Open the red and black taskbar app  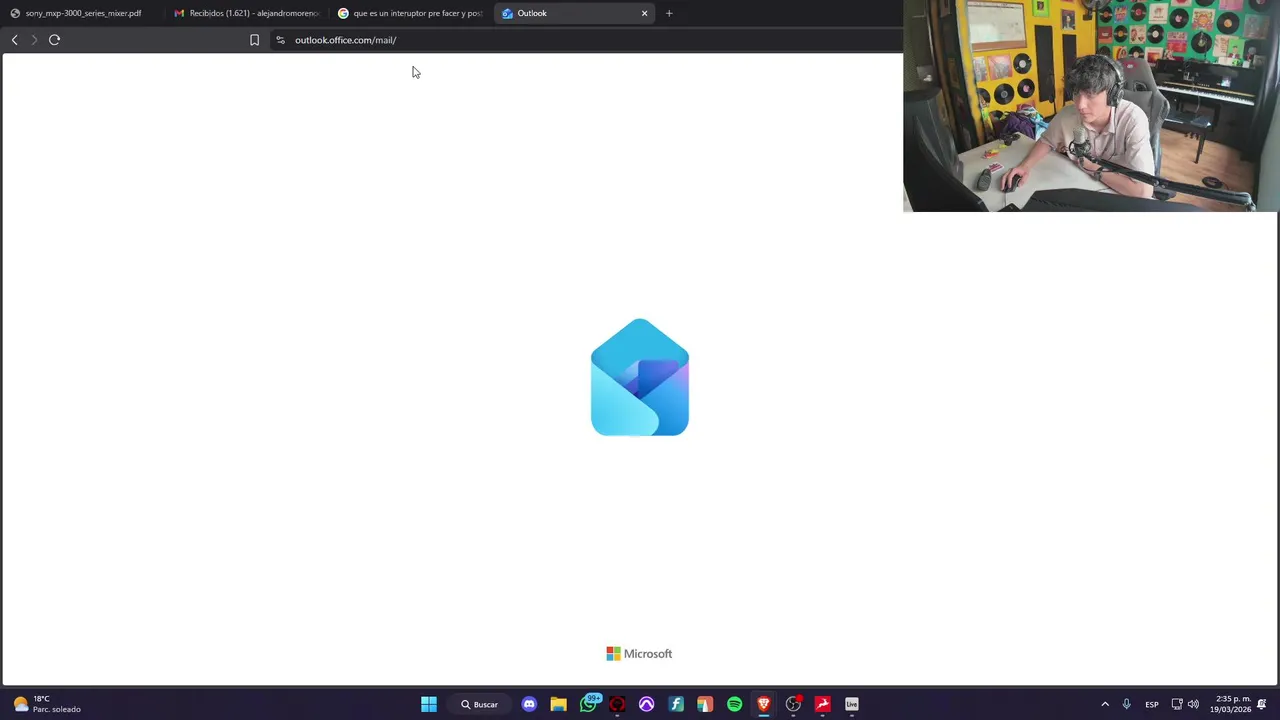coord(617,704)
